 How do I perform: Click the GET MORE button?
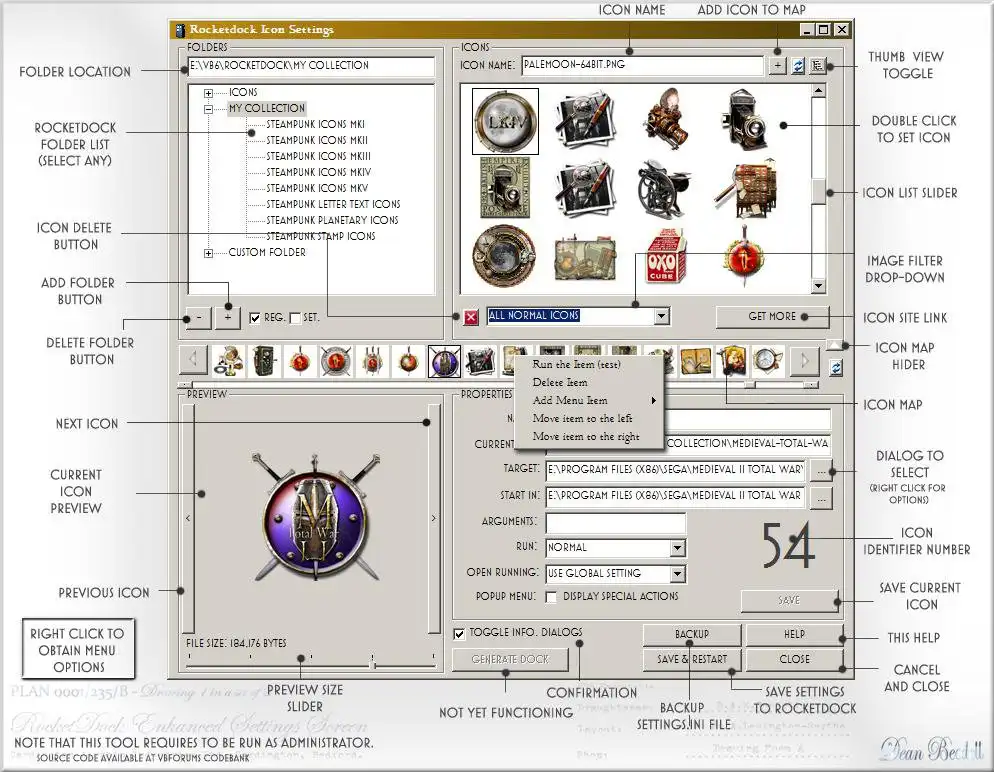click(772, 316)
